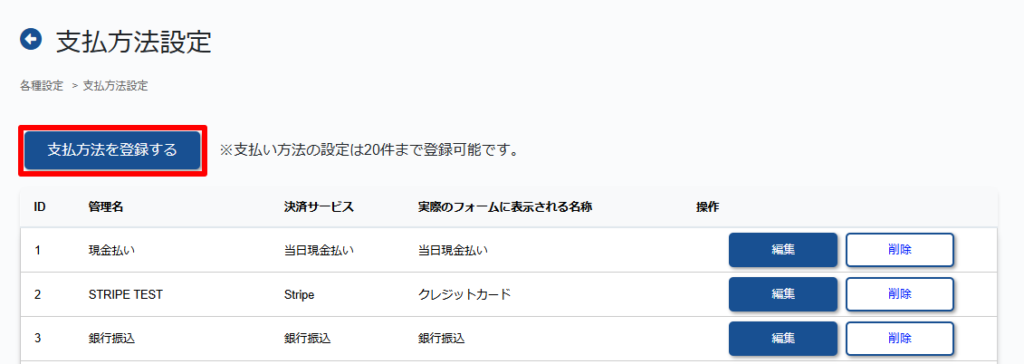Click the page title 支払方法設定
The width and height of the screenshot is (1024, 364).
(134, 42)
